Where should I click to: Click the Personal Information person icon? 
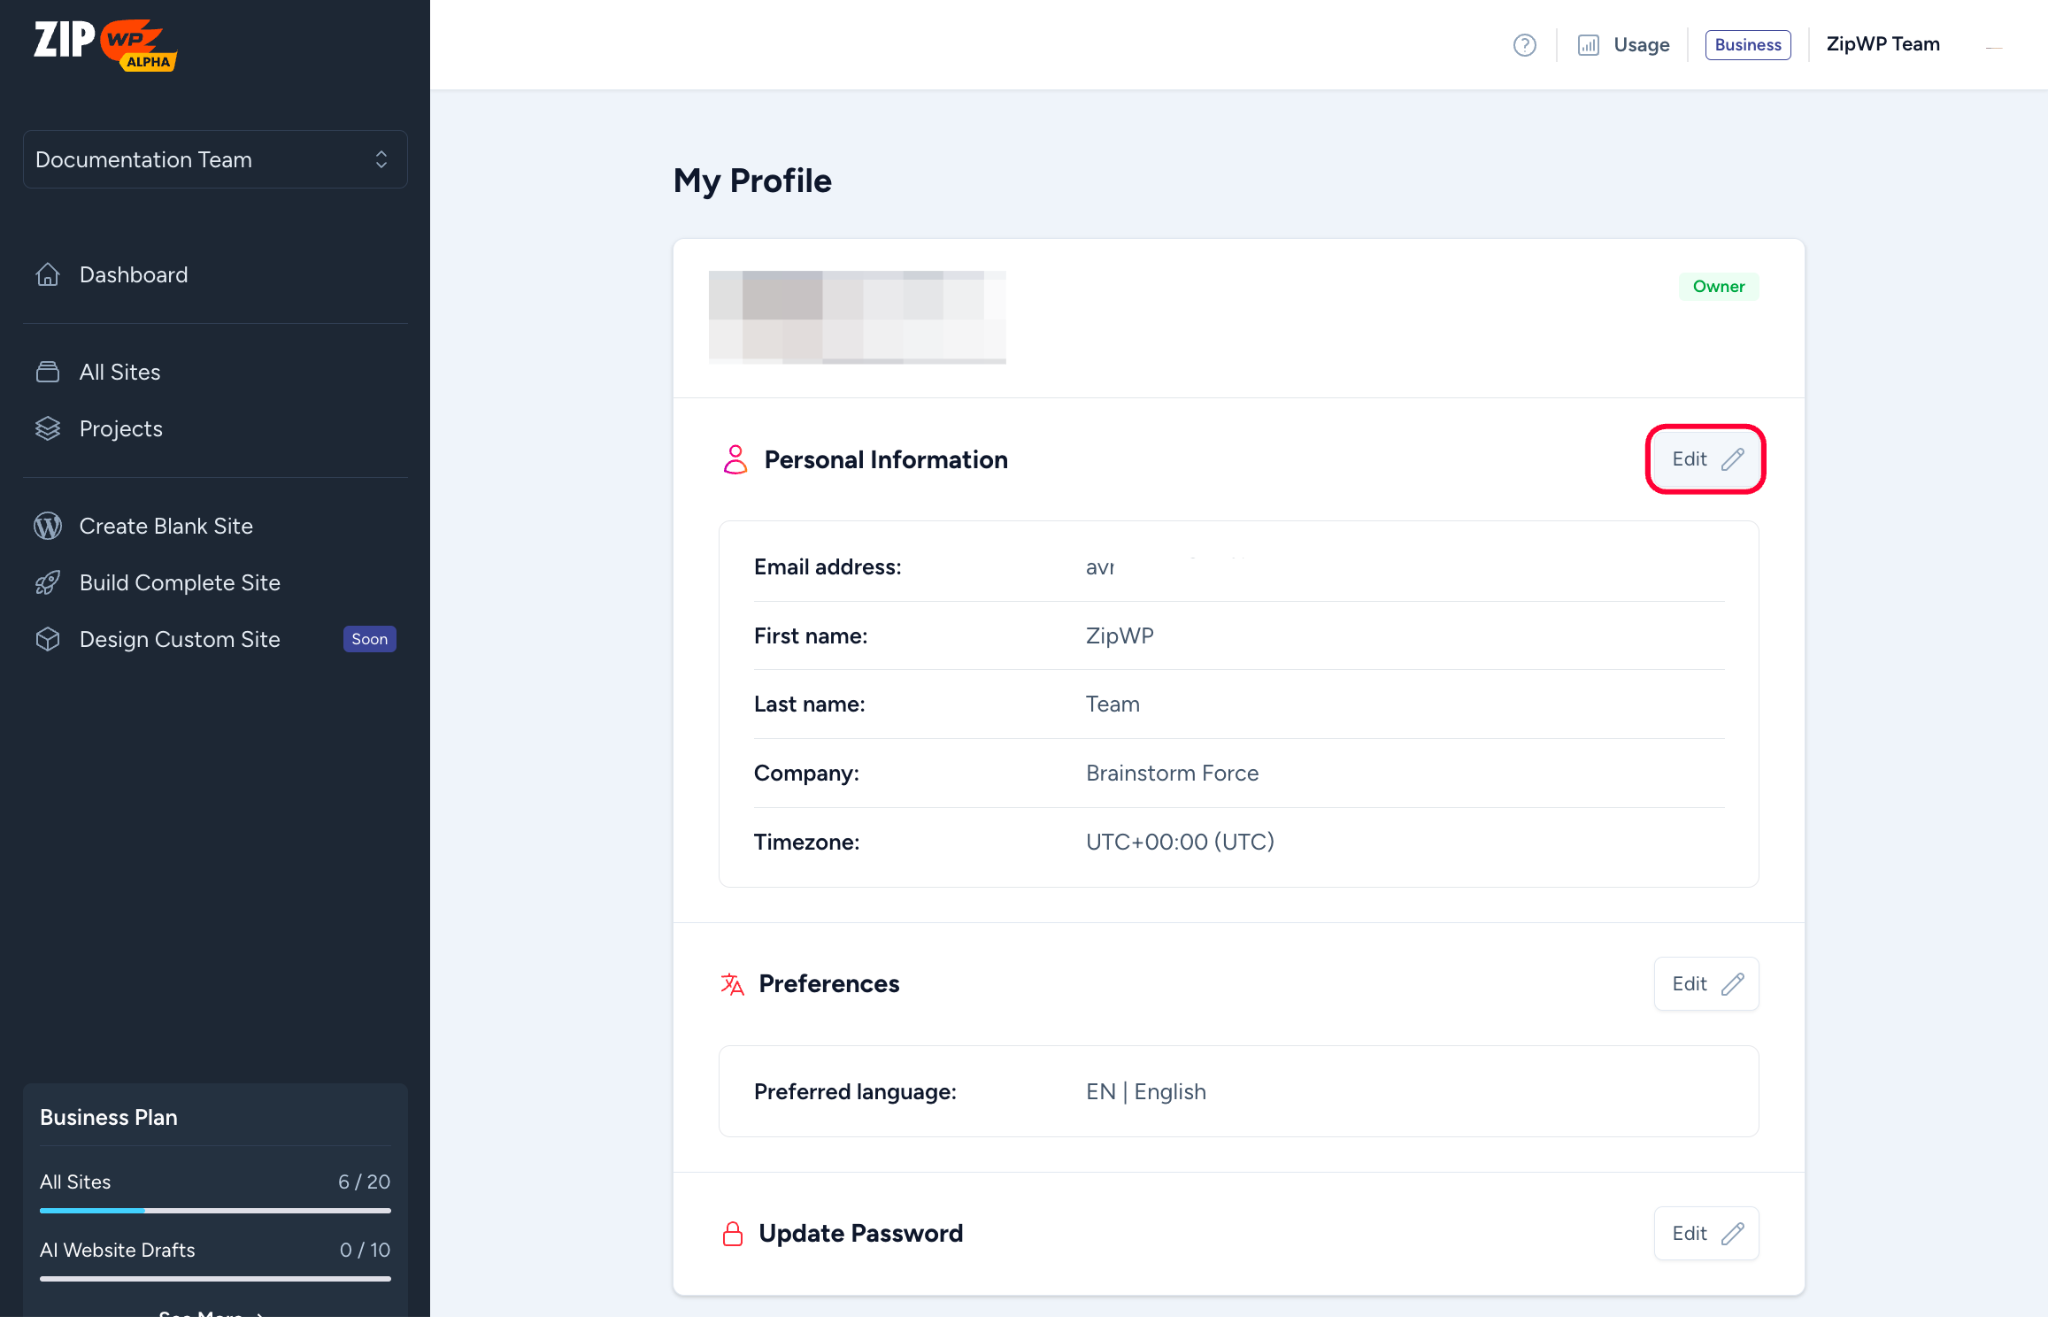point(735,459)
